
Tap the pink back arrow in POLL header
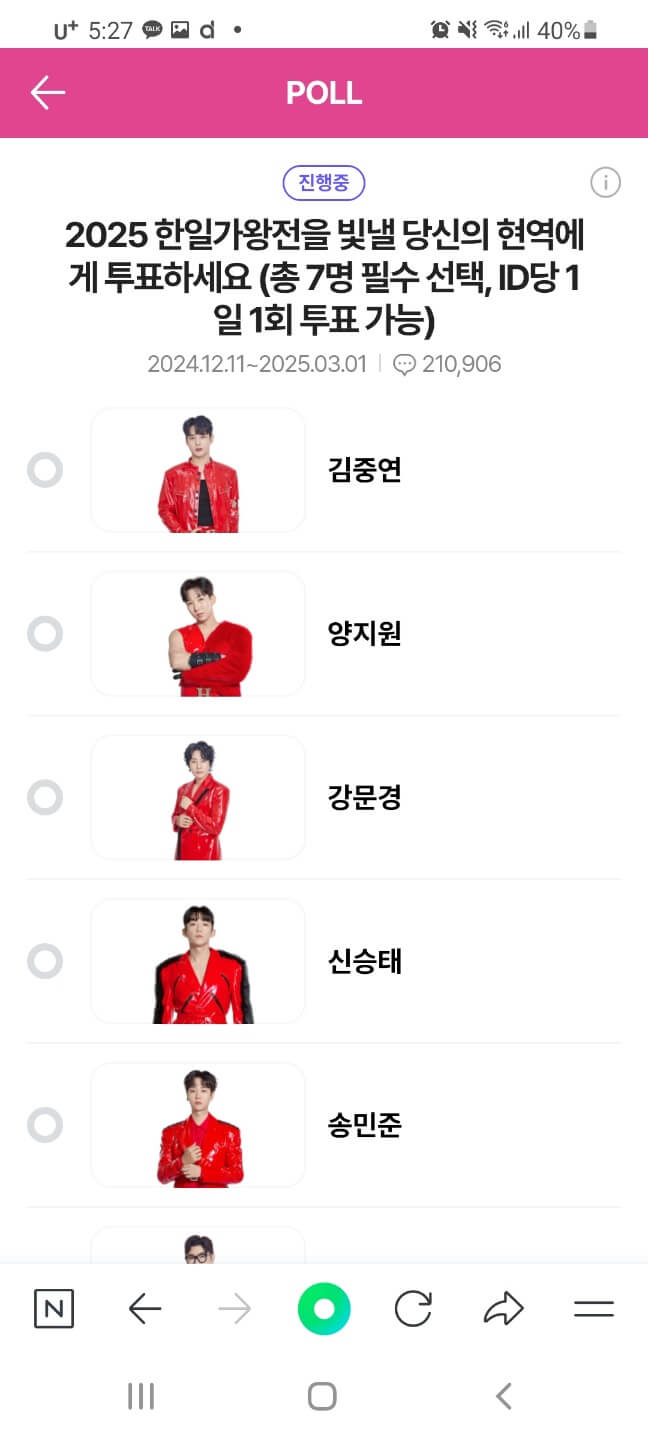[44, 92]
